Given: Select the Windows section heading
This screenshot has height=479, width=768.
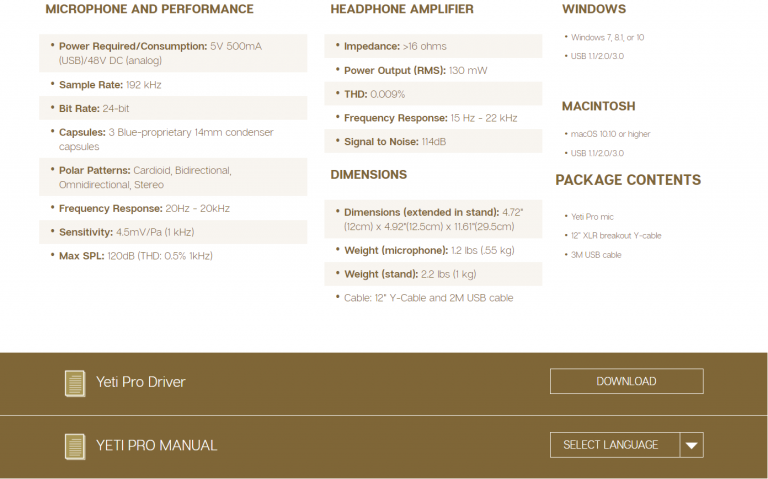Looking at the screenshot, I should pos(594,10).
